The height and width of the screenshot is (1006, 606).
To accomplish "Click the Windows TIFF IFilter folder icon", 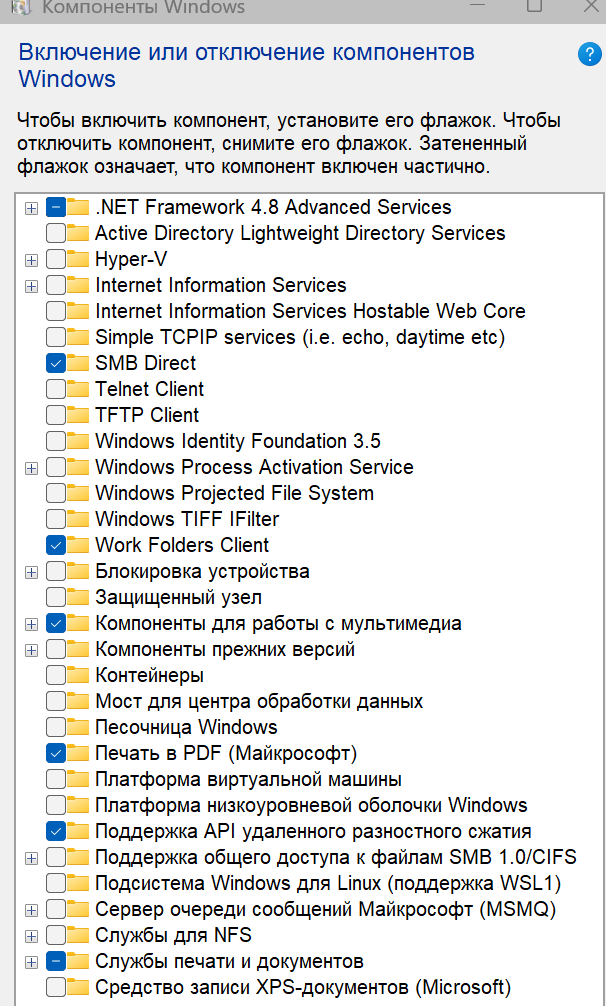I will (79, 519).
